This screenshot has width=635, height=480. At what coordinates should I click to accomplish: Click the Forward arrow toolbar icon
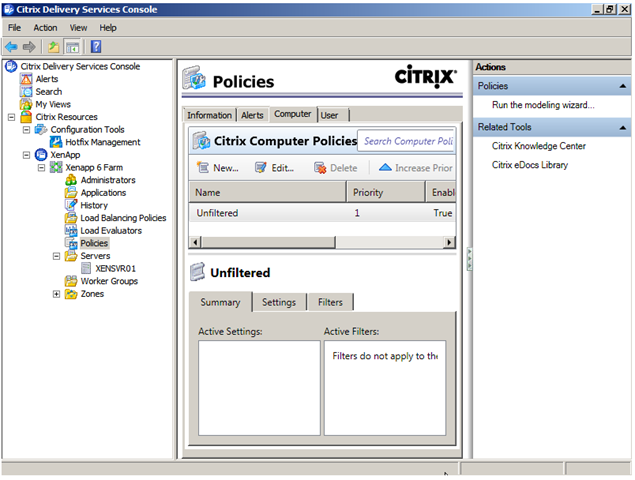(x=29, y=47)
